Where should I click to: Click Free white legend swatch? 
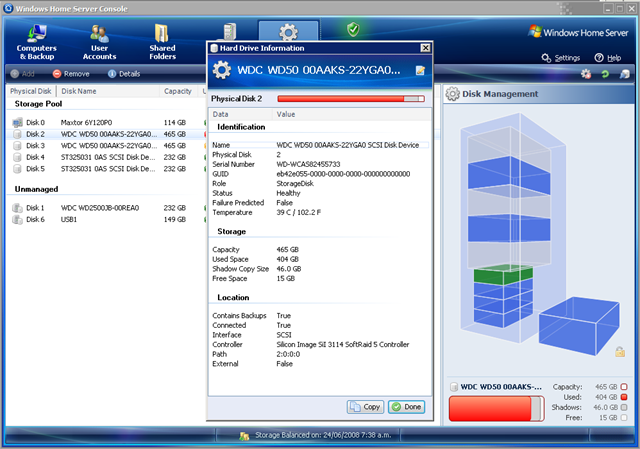624,418
